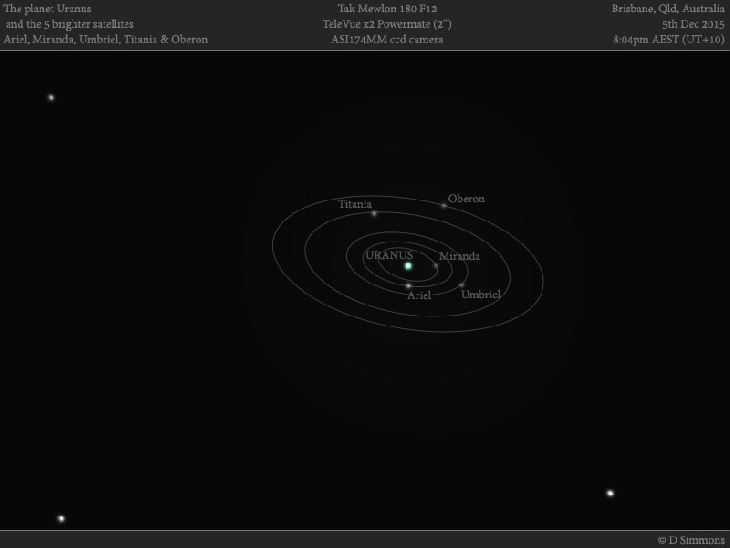This screenshot has height=548, width=730.
Task: Click the bright star at bottom right
Action: pyautogui.click(x=610, y=493)
